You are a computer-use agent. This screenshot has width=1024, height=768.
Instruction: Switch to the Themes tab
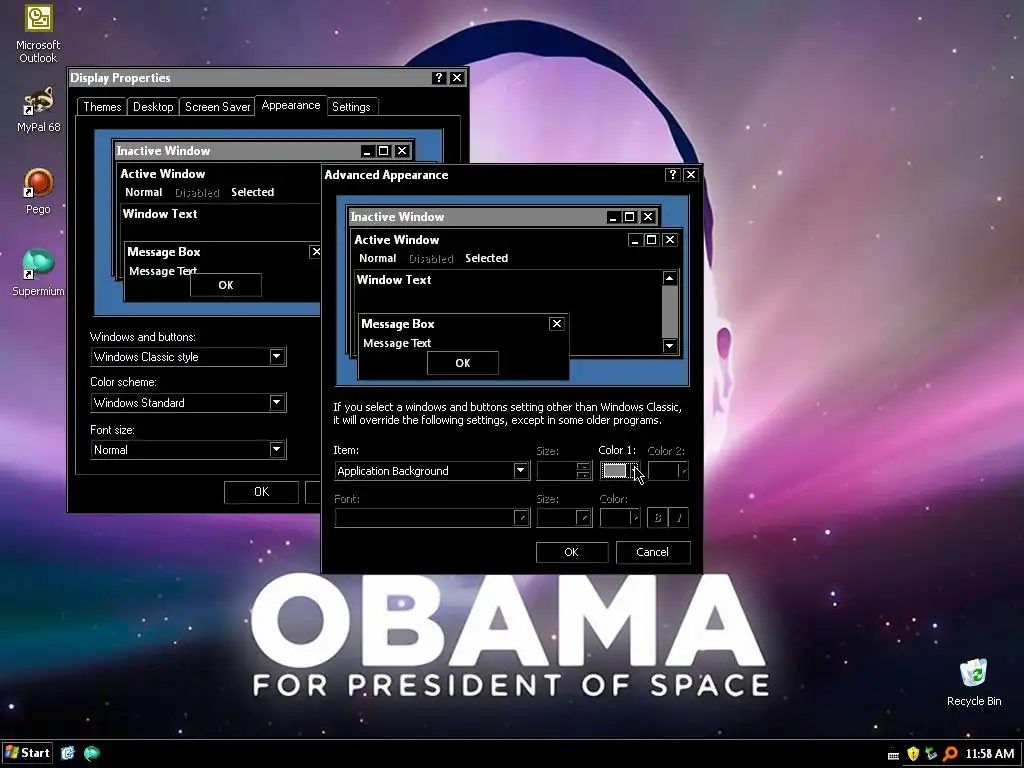pos(102,106)
